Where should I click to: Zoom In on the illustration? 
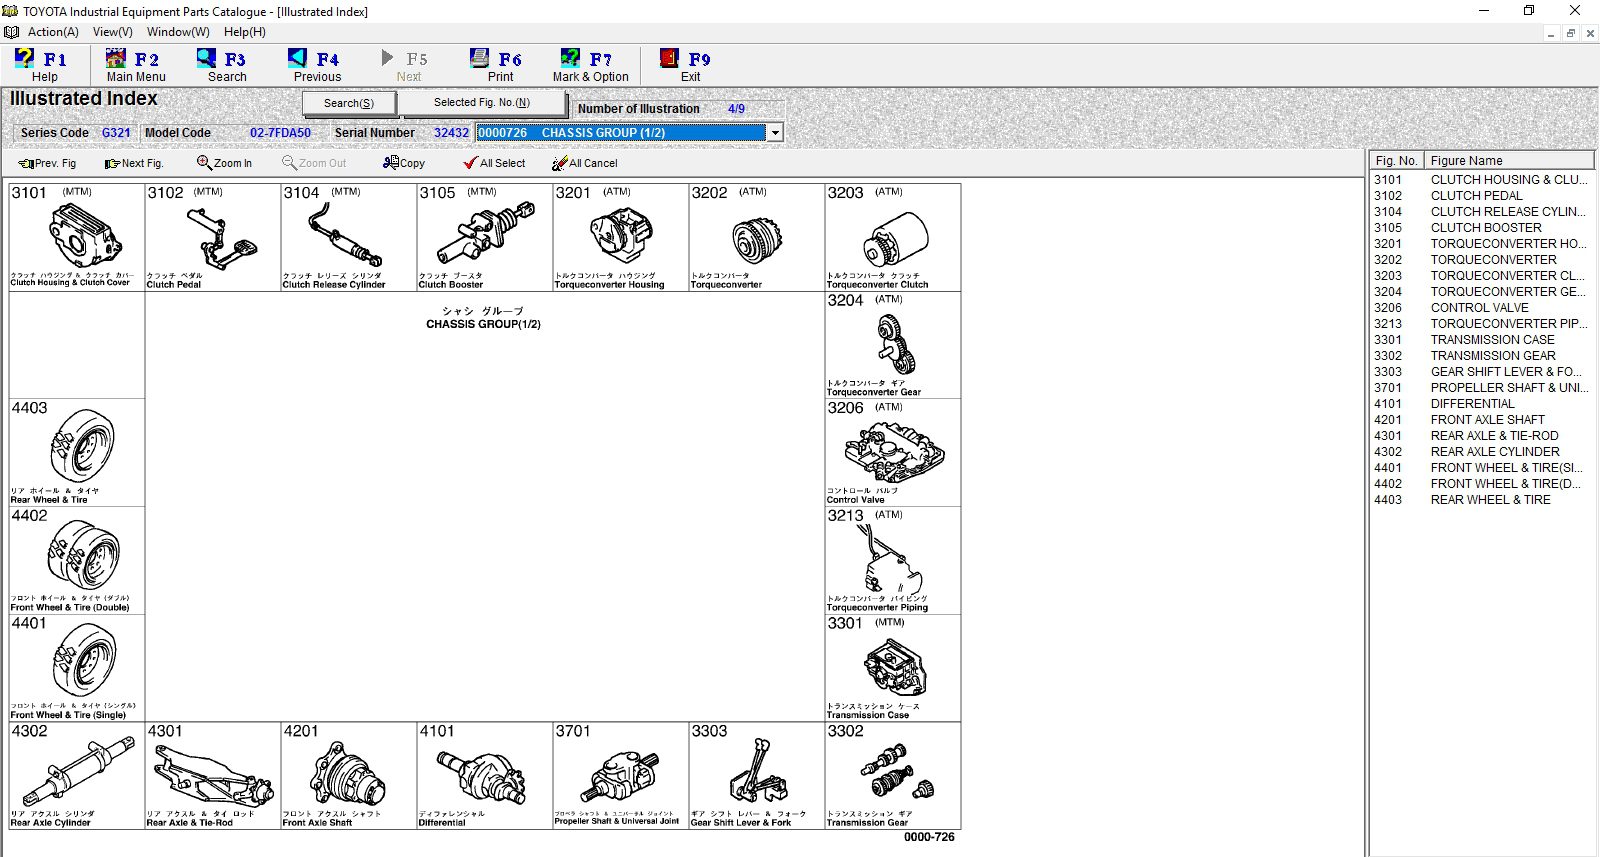(x=224, y=163)
